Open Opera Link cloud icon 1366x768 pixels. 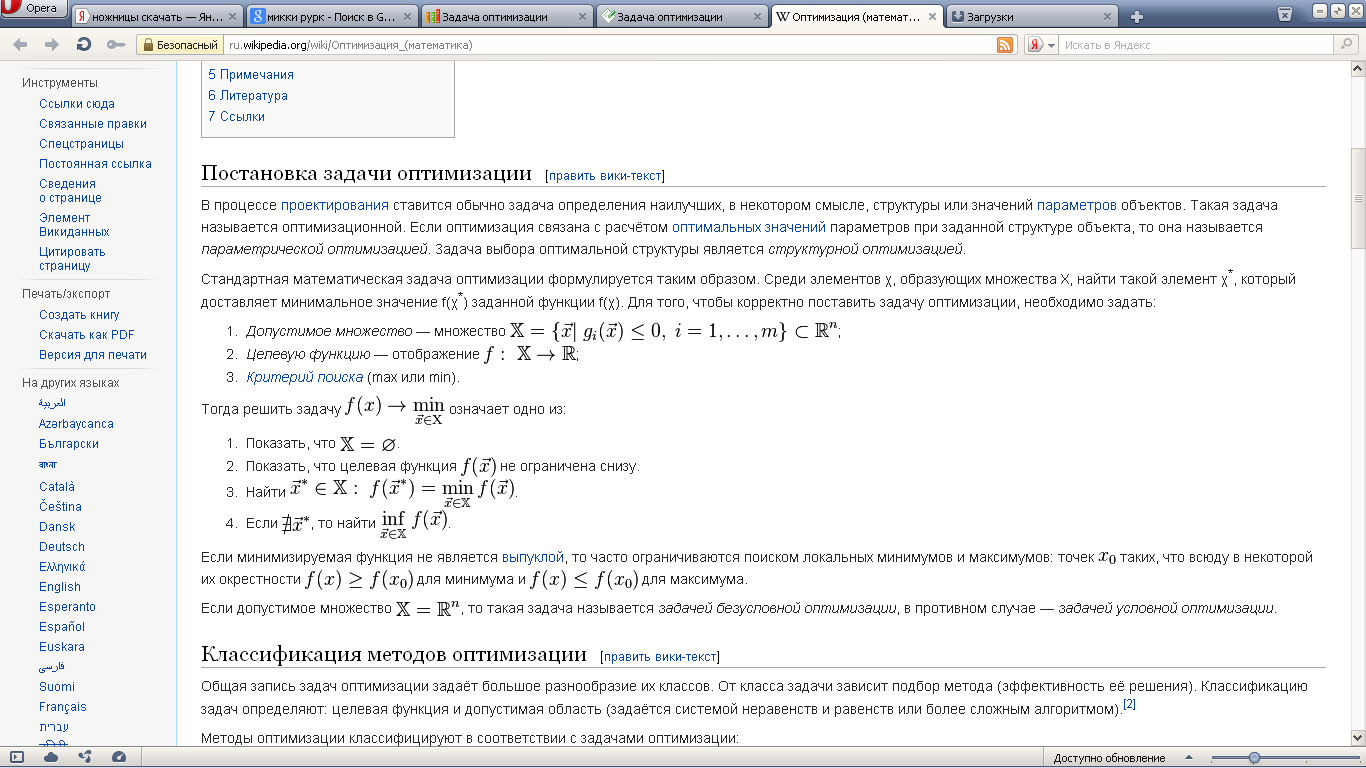click(x=51, y=757)
